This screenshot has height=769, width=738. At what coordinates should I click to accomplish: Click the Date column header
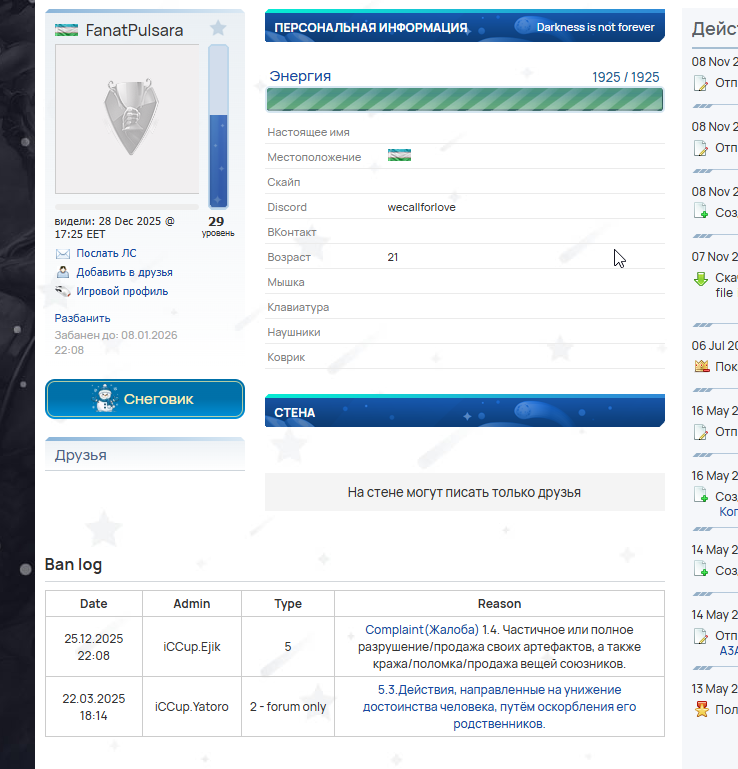94,604
